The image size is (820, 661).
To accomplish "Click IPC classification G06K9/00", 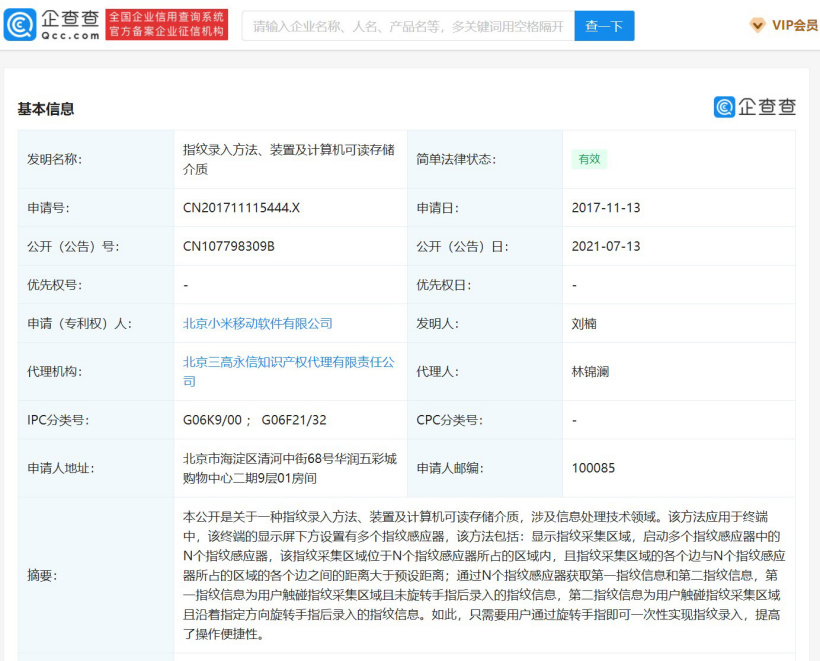I will click(213, 420).
